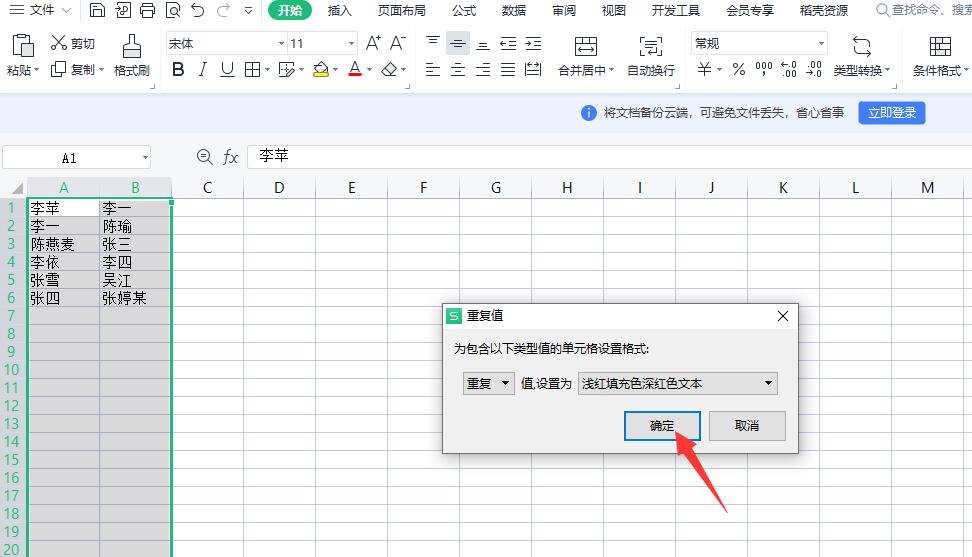This screenshot has height=557, width=972.
Task: Cut selection with scissors icon
Action: click(x=59, y=43)
